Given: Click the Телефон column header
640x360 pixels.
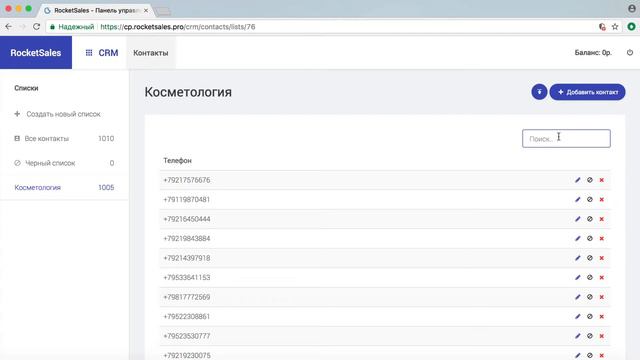Looking at the screenshot, I should pyautogui.click(x=178, y=160).
